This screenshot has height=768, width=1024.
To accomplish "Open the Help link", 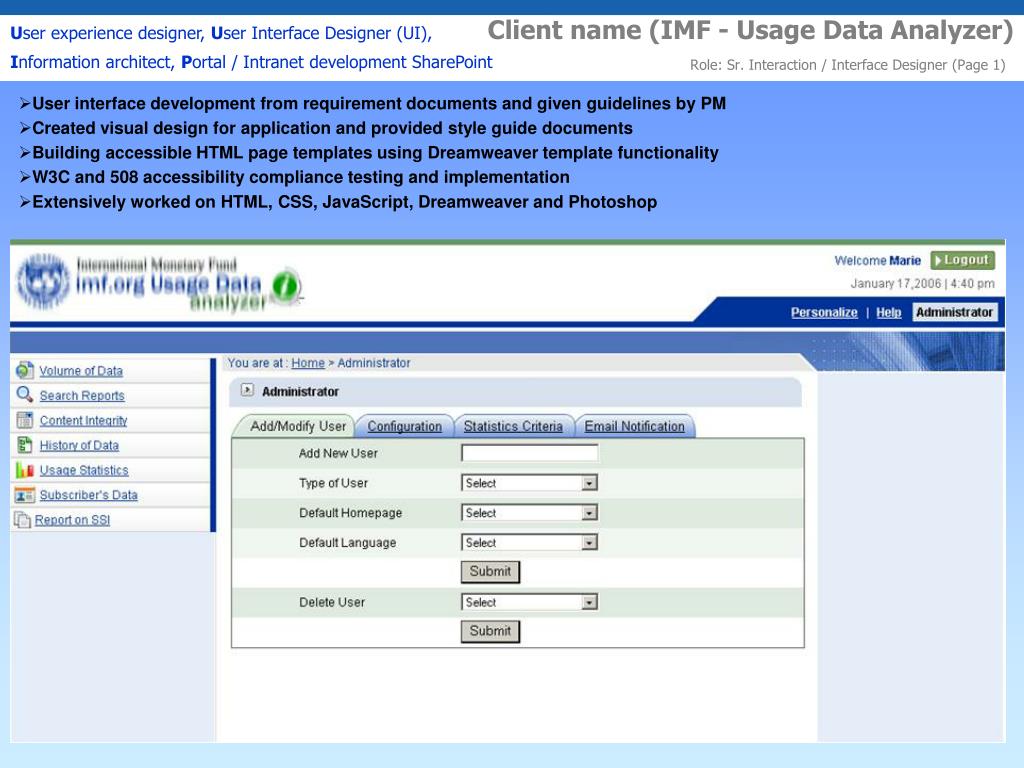I will tap(888, 312).
